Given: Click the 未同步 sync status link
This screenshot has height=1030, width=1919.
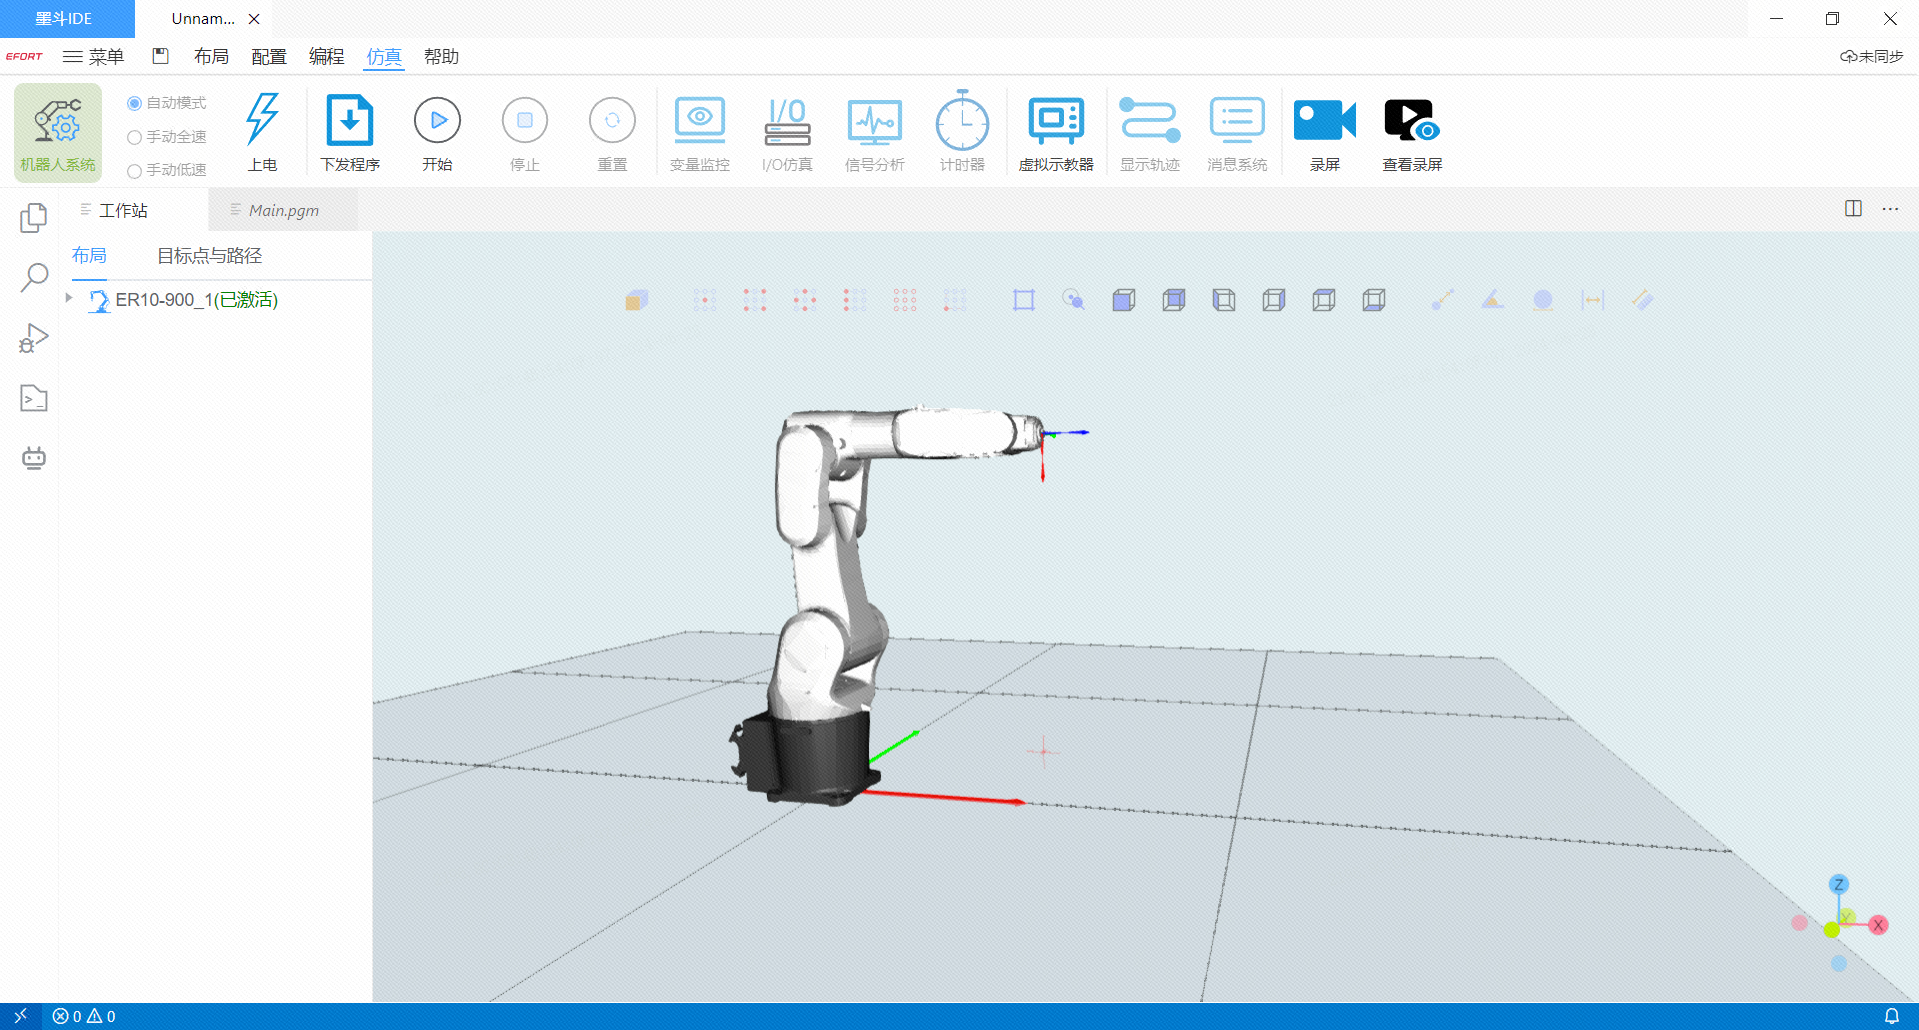Looking at the screenshot, I should pos(1871,57).
